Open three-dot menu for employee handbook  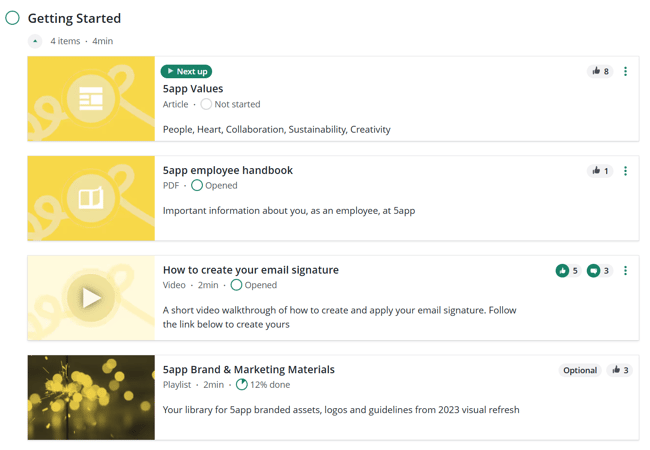(x=625, y=171)
